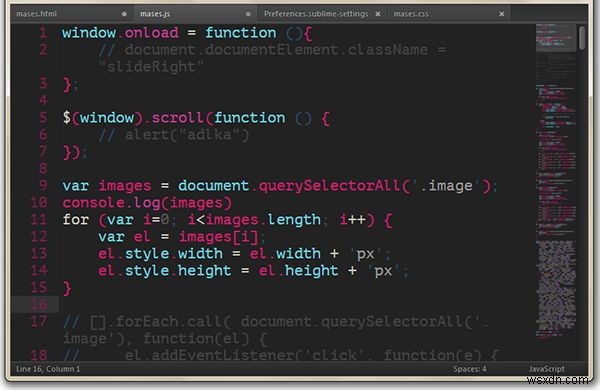600x390 pixels.
Task: Switch to the mases.css tab
Action: 448,14
